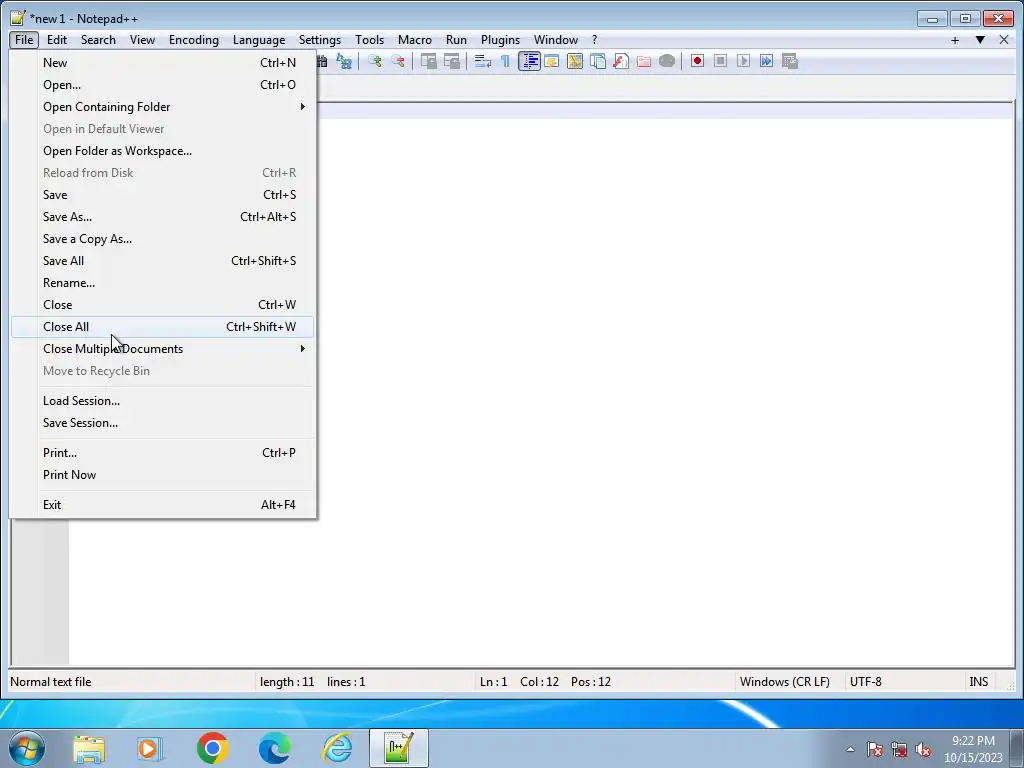Choose New from the File menu
The image size is (1024, 768).
coord(163,63)
